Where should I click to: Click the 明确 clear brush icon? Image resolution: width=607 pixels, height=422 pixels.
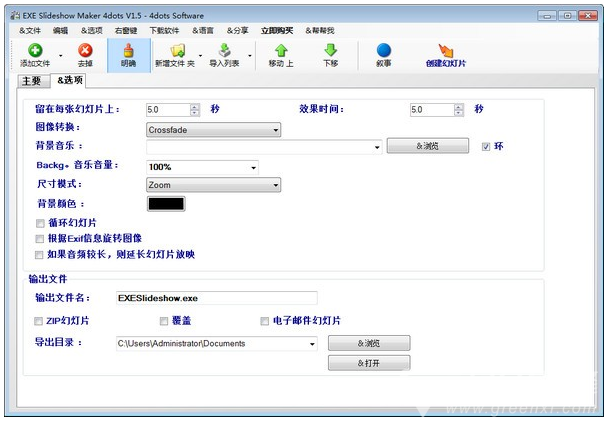[129, 51]
